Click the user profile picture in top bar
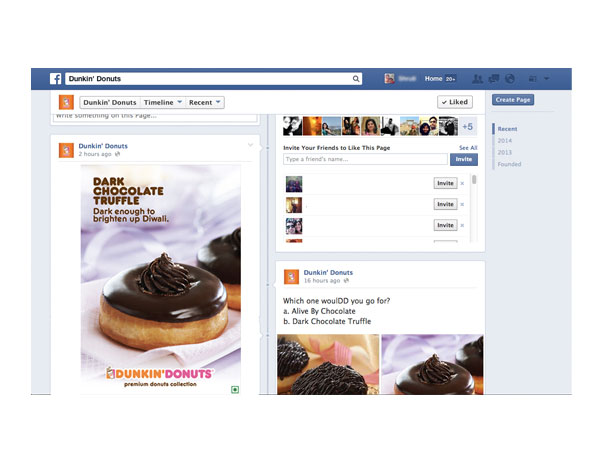The height and width of the screenshot is (463, 600). [x=390, y=78]
